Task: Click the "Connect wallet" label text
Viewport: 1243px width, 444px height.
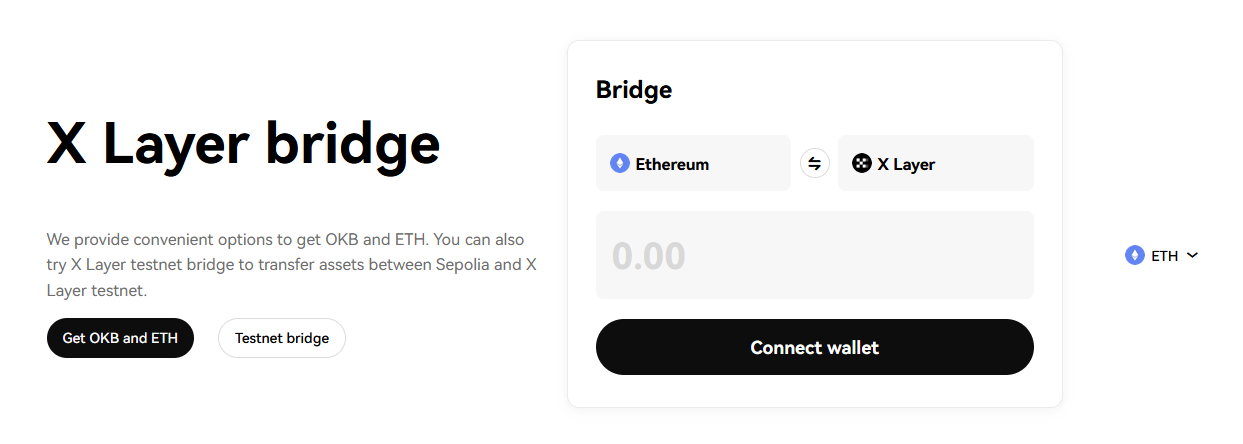Action: (814, 348)
